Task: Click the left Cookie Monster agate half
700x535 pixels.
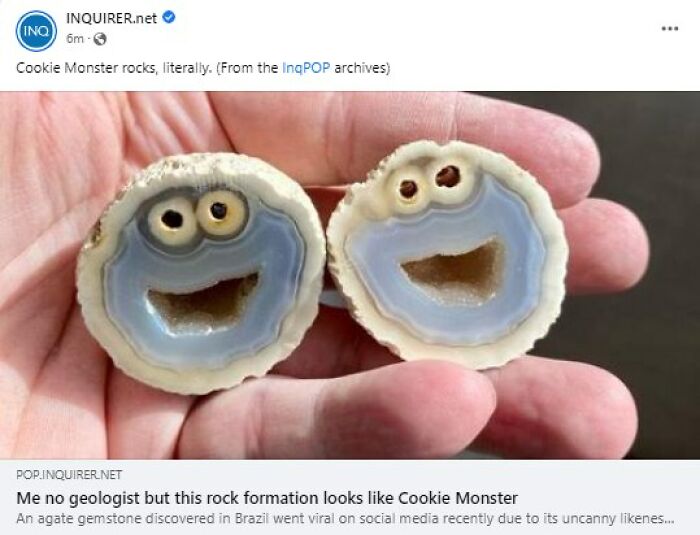Action: tap(201, 273)
